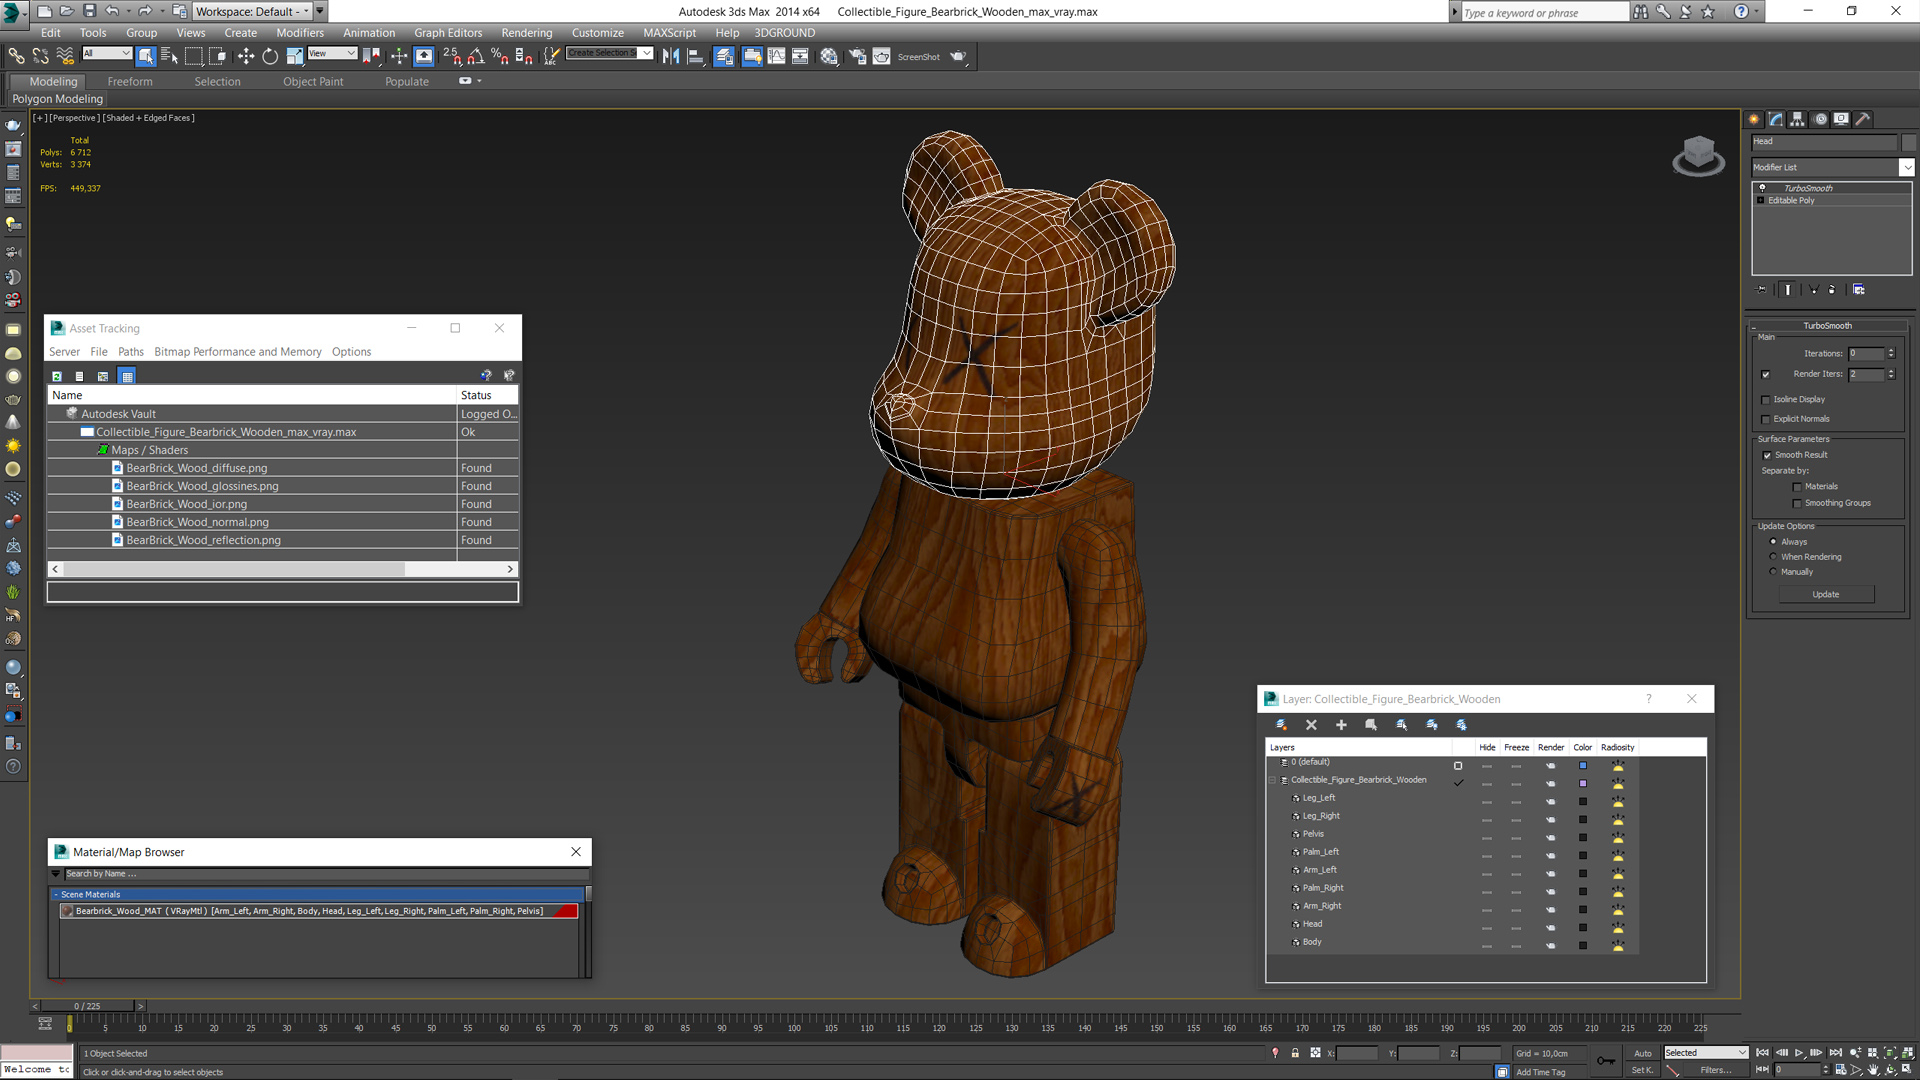Click Pin Stack icon under modifier stack

(1762, 289)
